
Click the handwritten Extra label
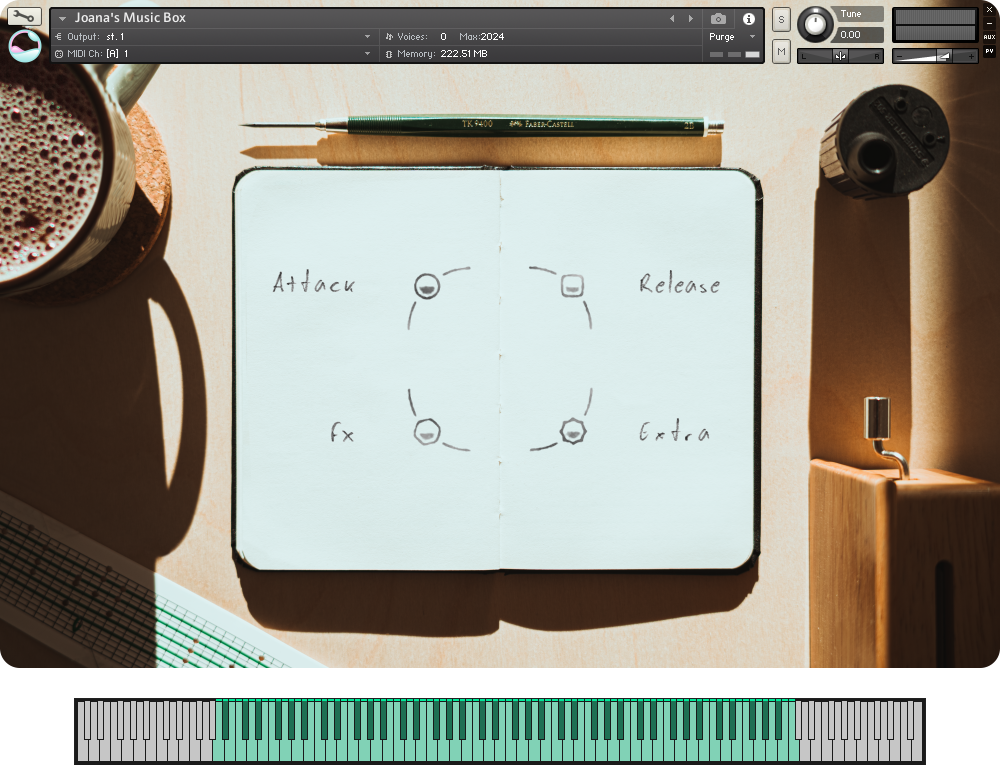(674, 432)
